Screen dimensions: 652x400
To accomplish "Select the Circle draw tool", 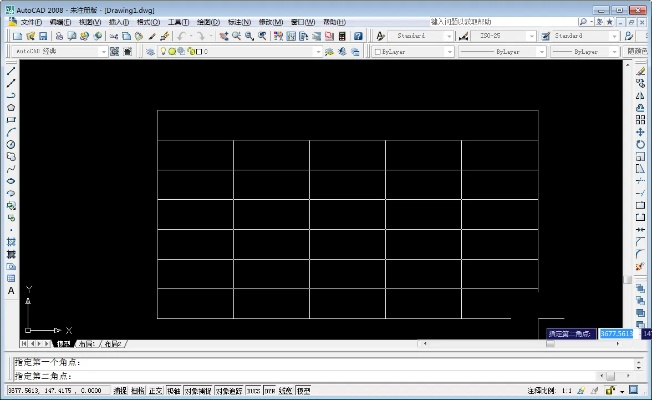I will click(11, 144).
